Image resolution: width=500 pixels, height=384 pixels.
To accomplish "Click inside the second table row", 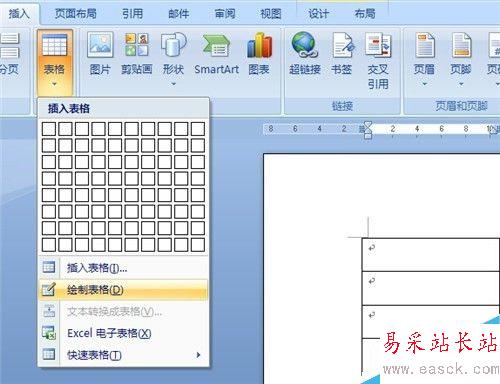I will (x=431, y=288).
